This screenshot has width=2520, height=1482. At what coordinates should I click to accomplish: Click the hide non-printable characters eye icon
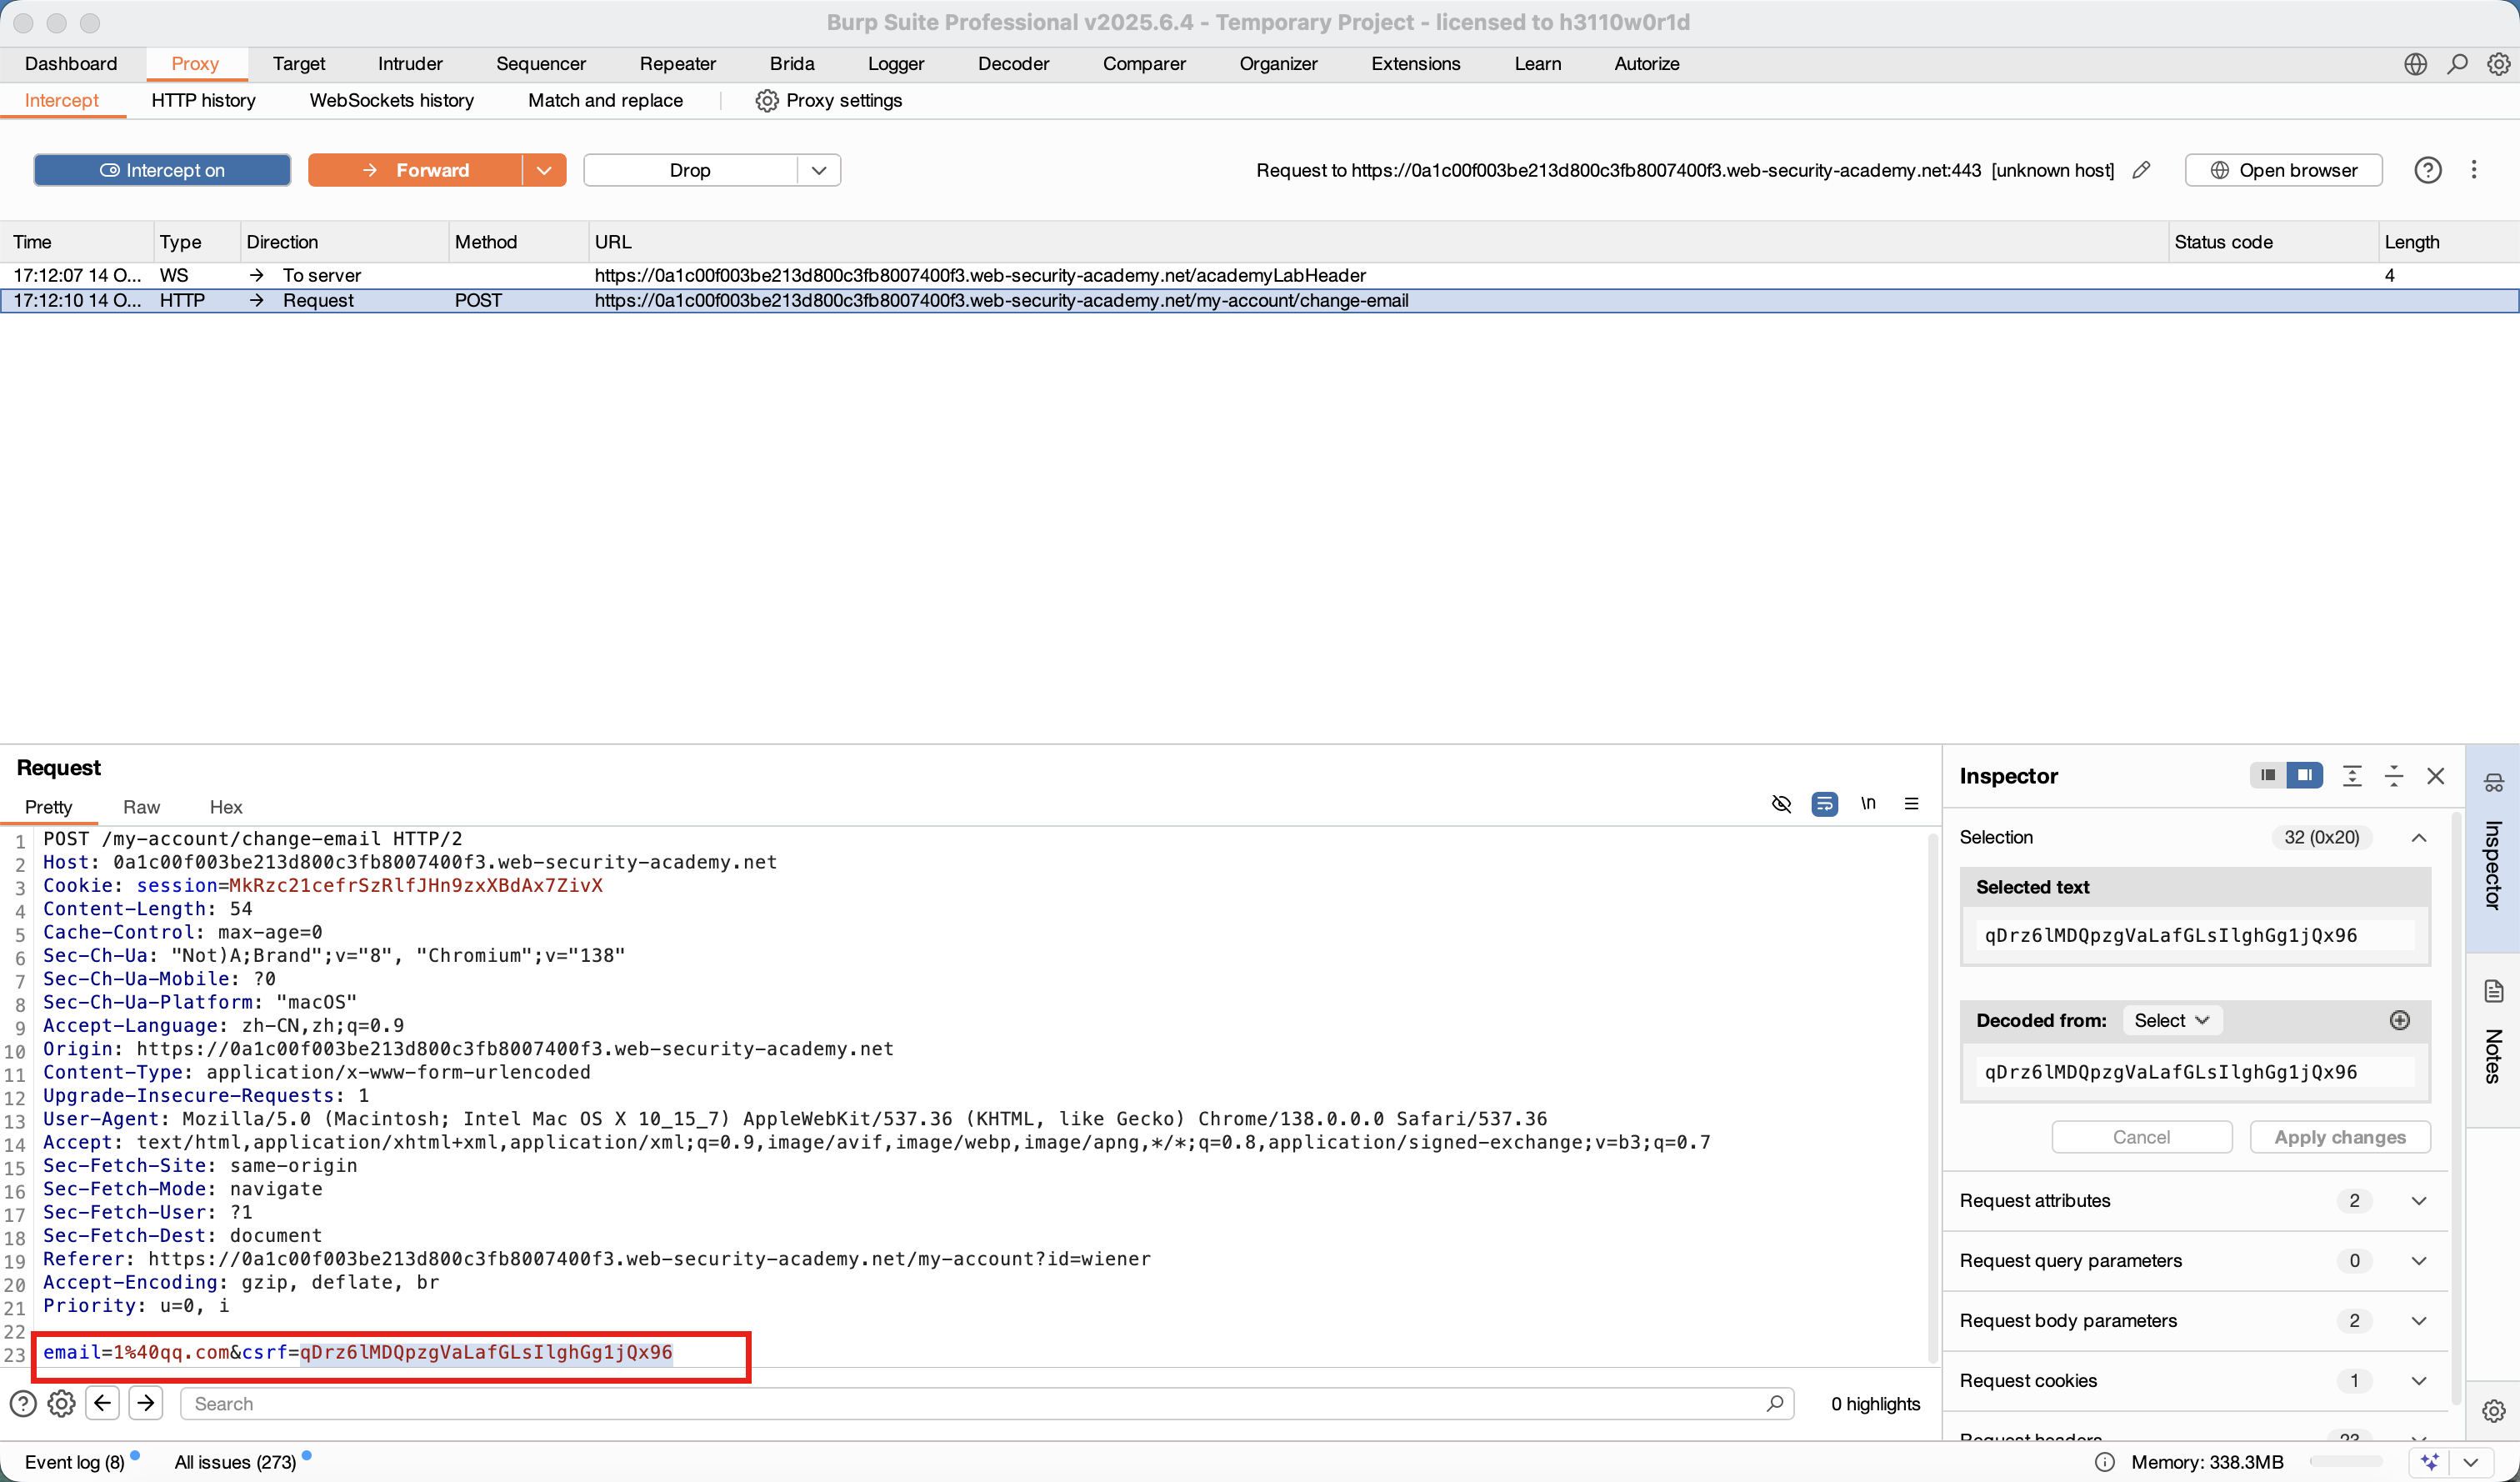[1781, 804]
